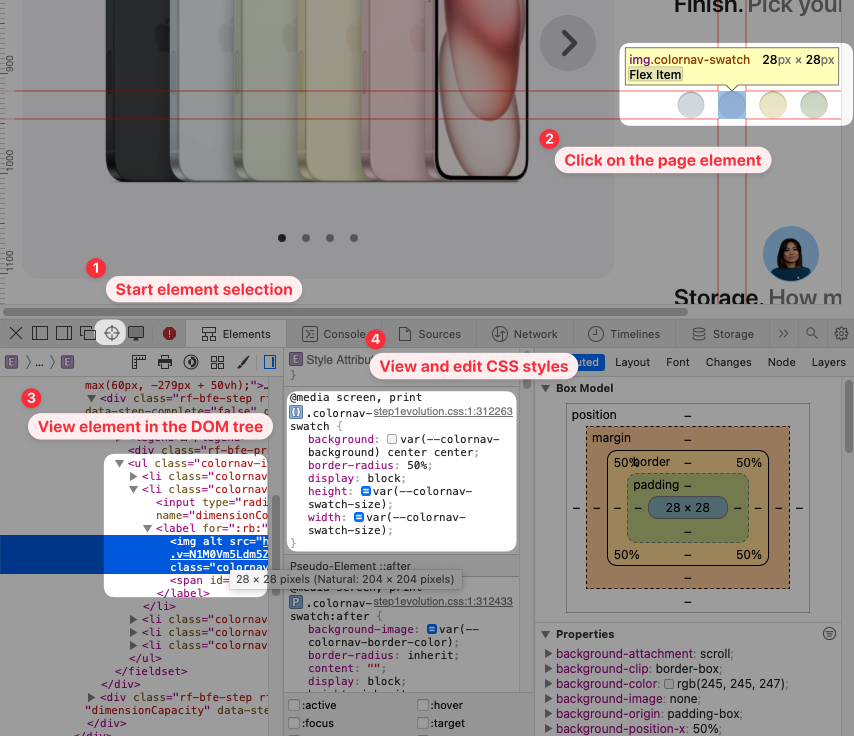Open the Properties filter options icon

(829, 634)
